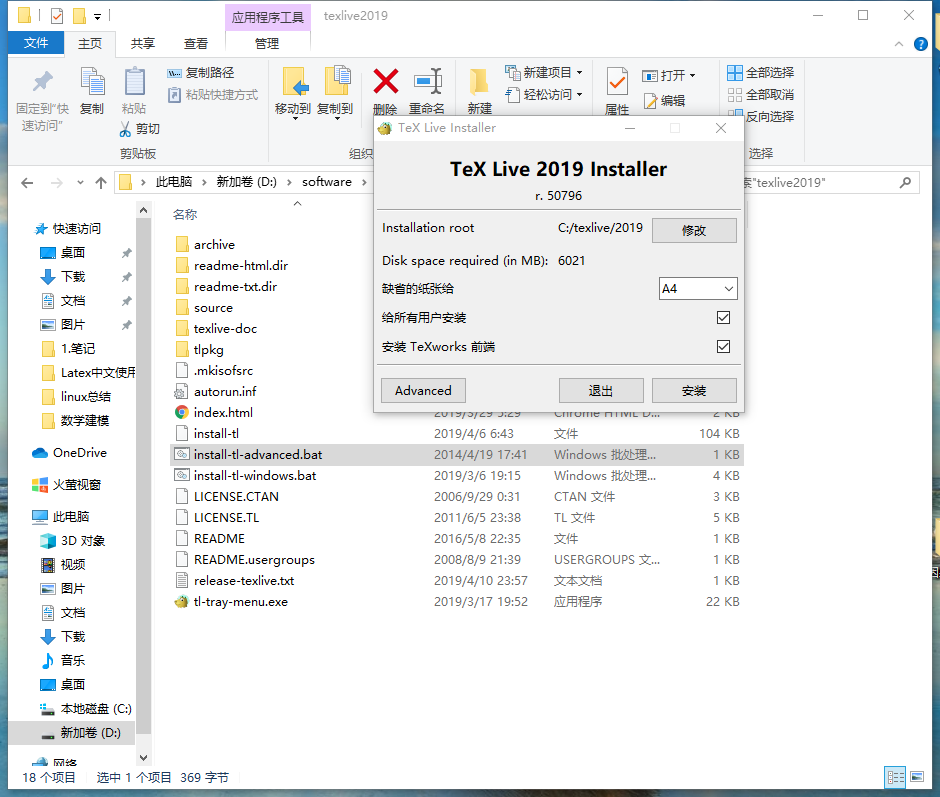Expand the New item dropdown
Viewport: 940px width, 797px height.
pos(579,73)
